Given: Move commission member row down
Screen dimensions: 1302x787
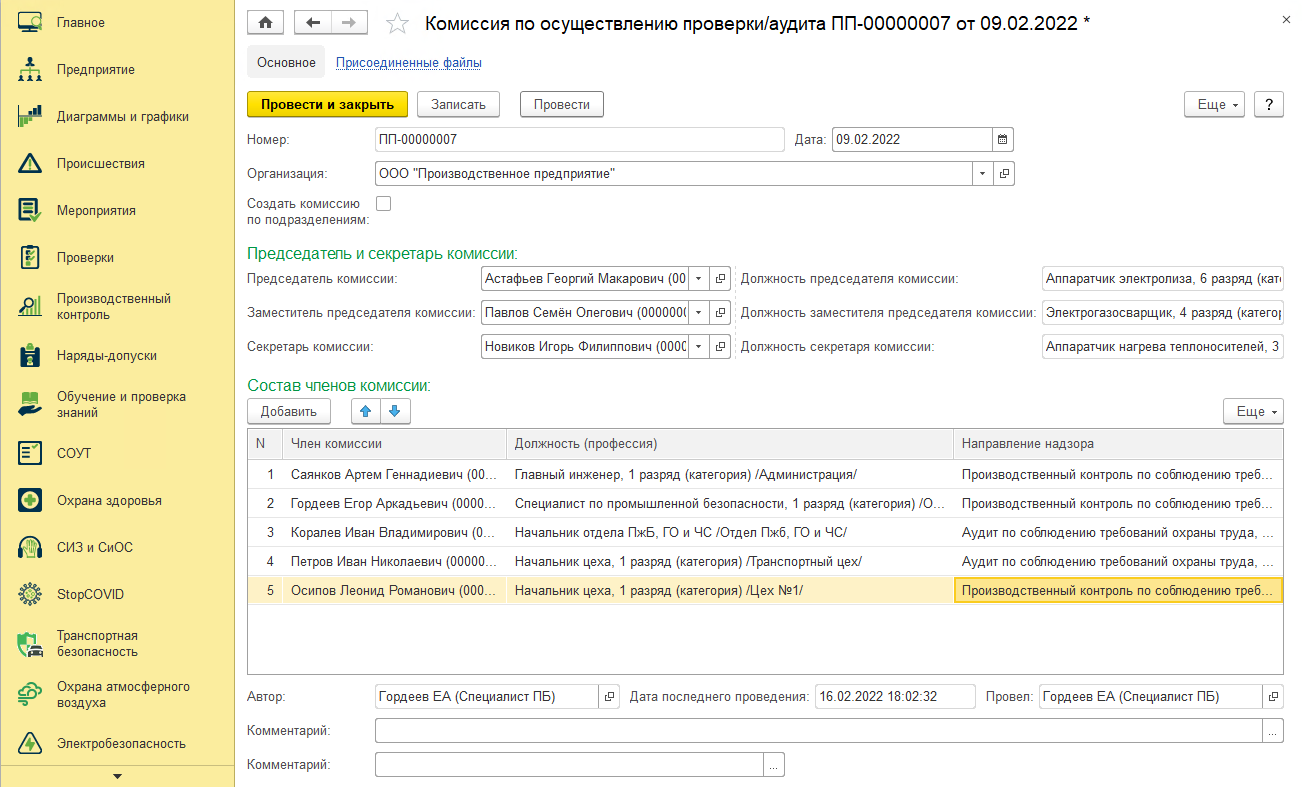Looking at the screenshot, I should (x=394, y=411).
